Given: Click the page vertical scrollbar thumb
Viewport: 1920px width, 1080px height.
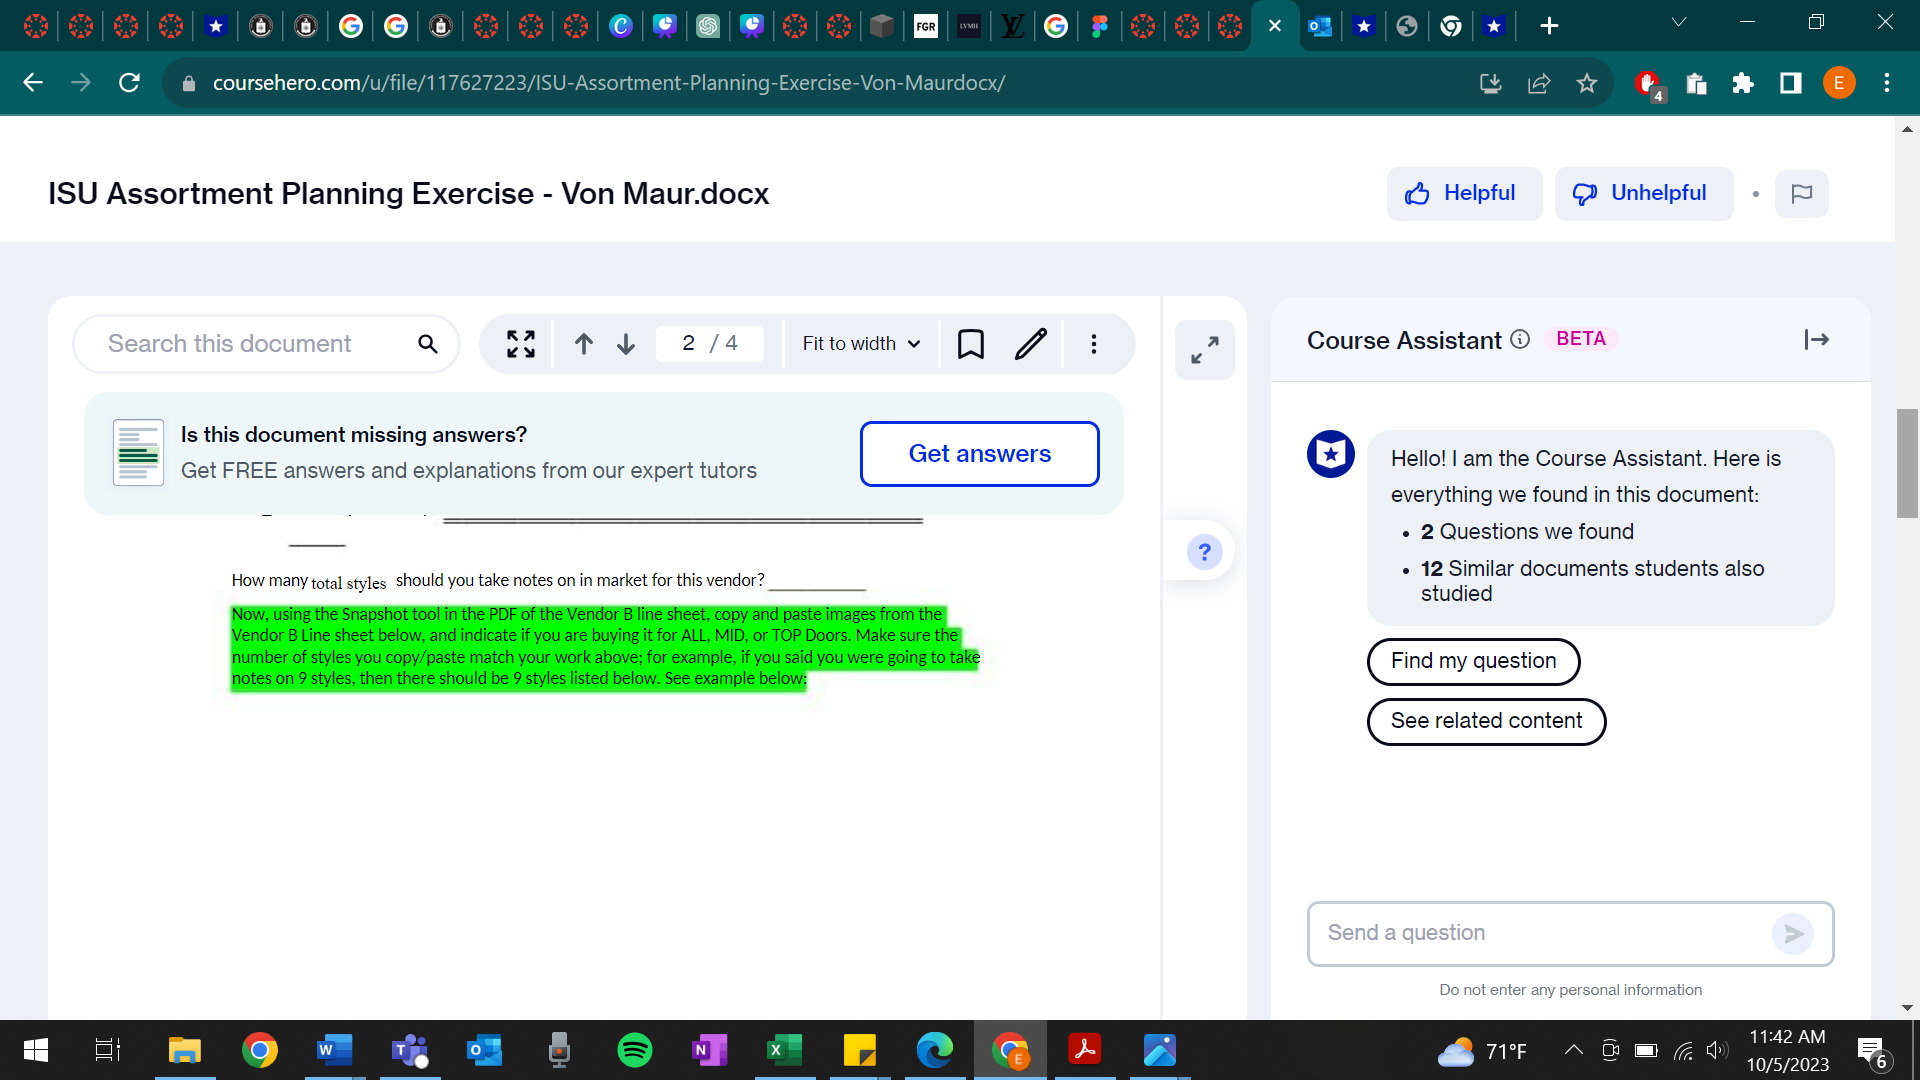Looking at the screenshot, I should (1907, 463).
